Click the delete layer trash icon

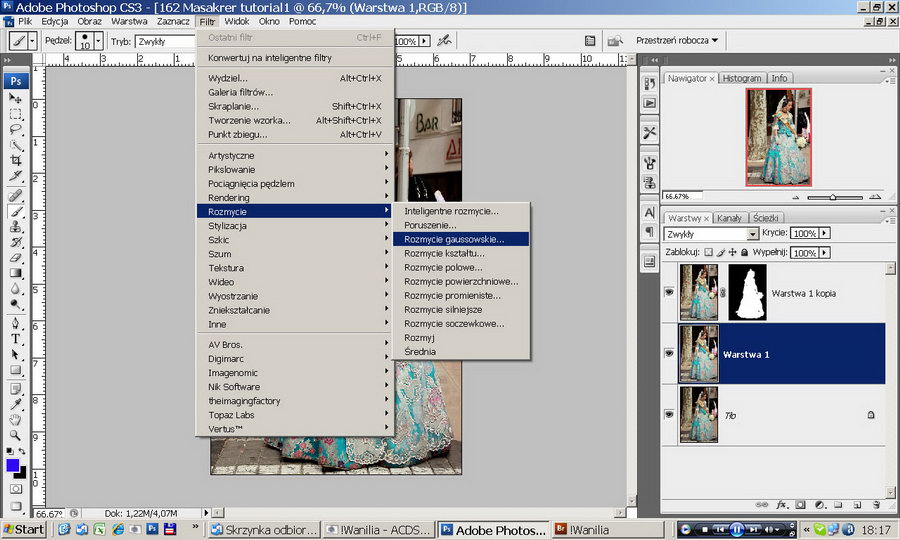[x=876, y=505]
